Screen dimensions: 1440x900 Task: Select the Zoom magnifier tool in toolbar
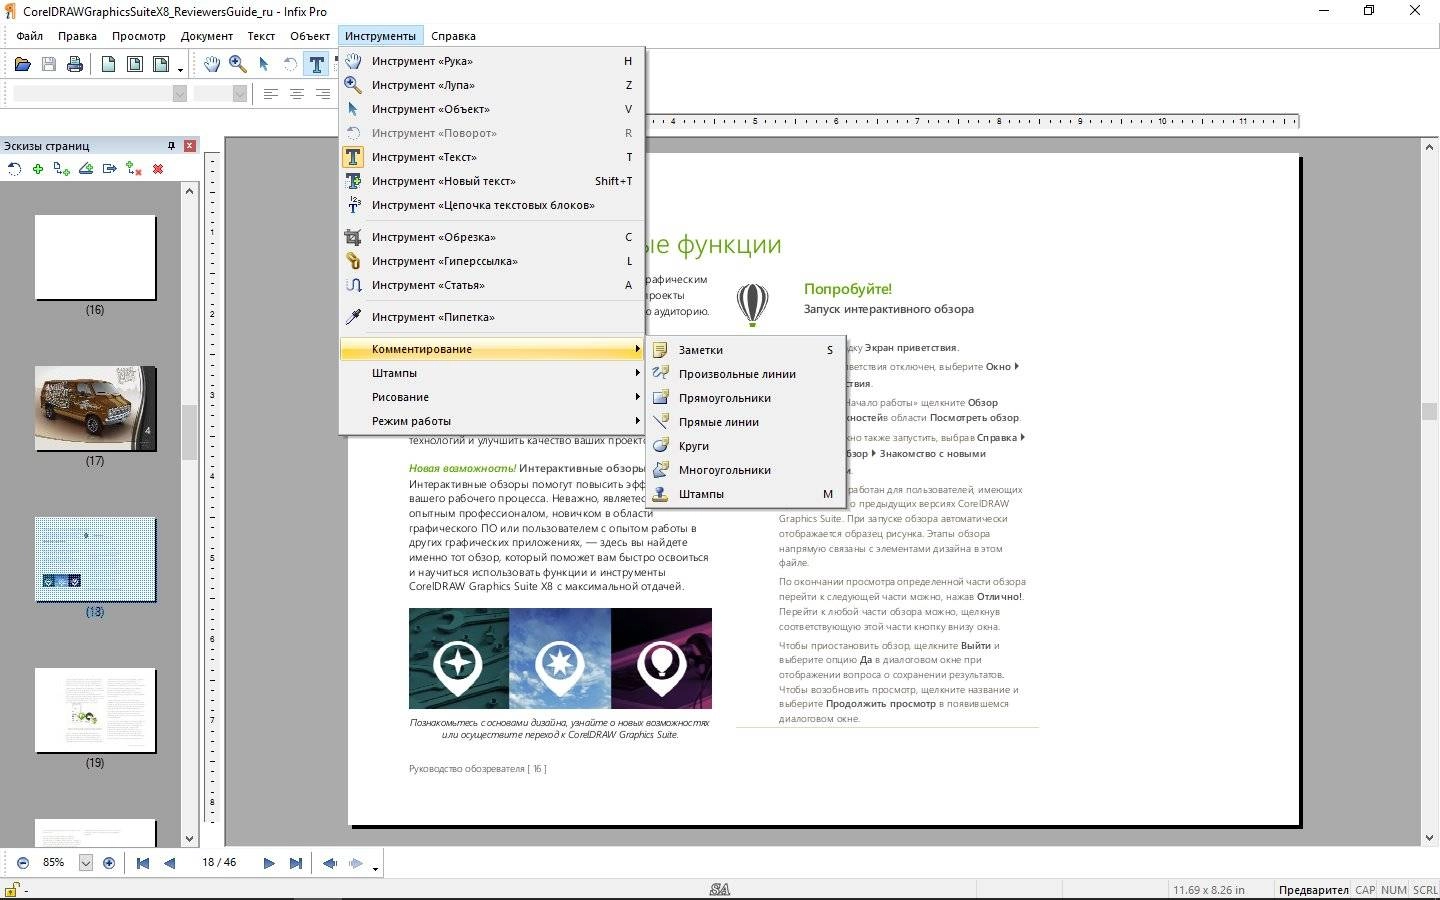238,65
